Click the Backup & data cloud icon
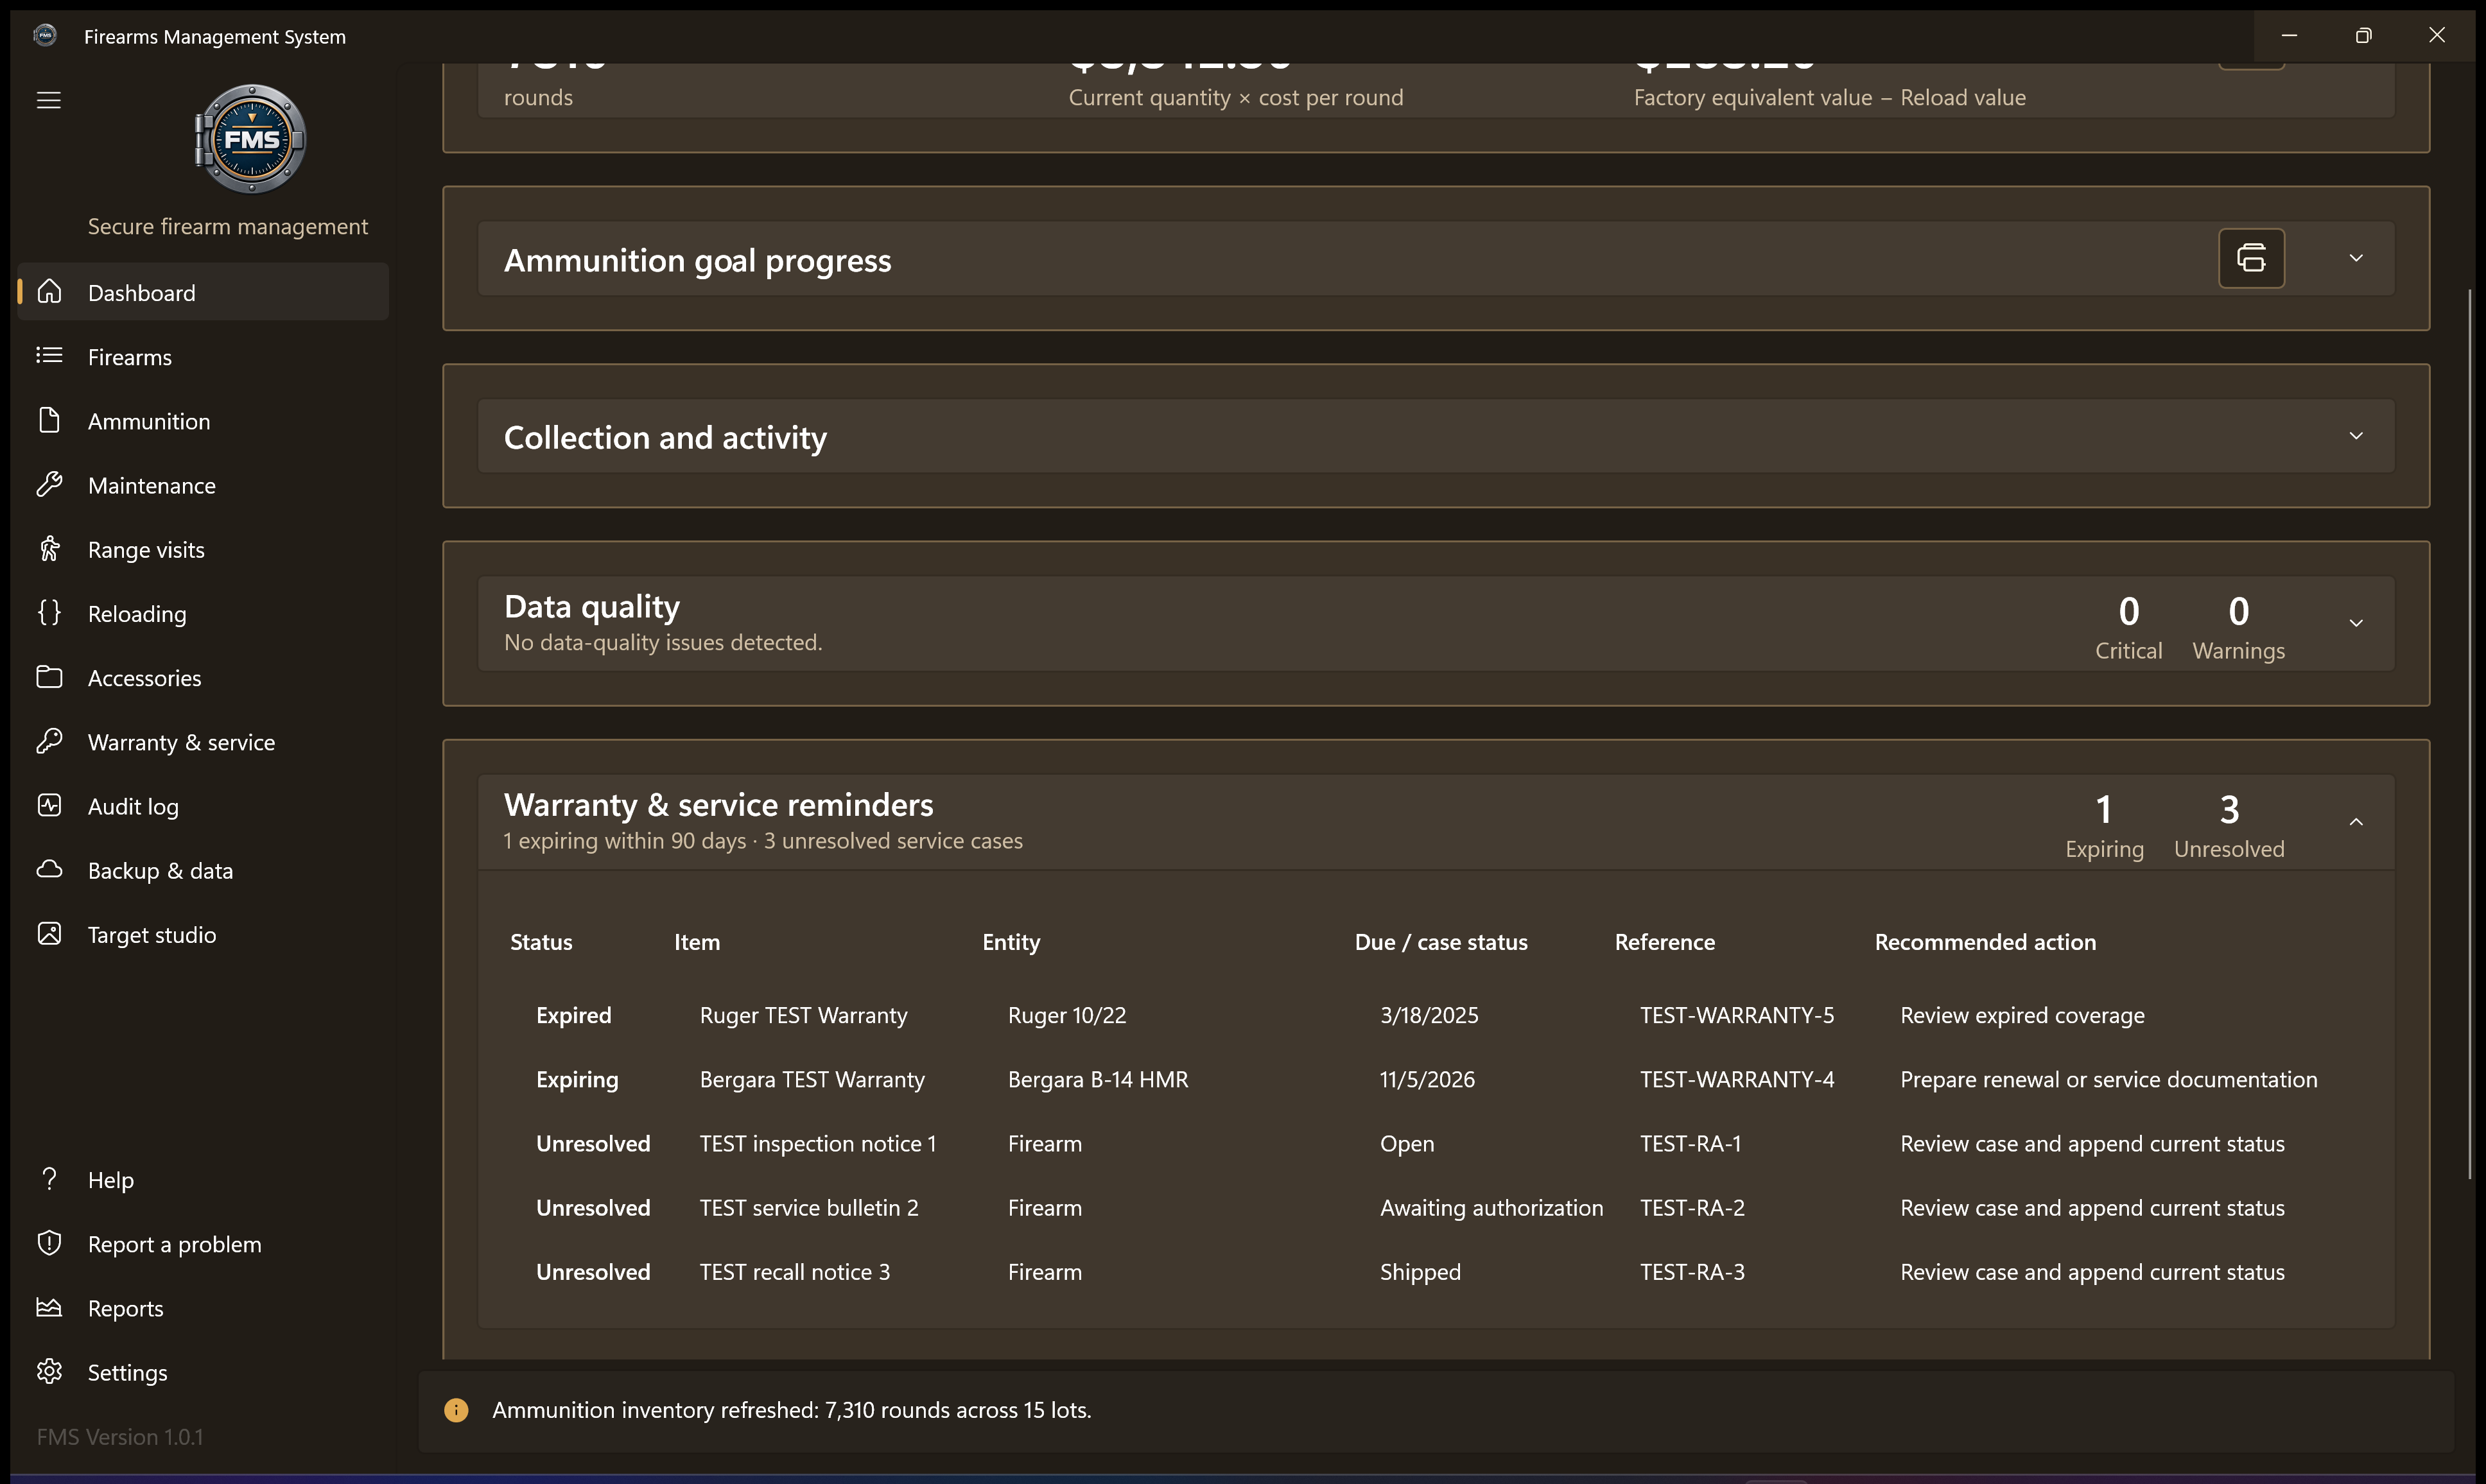 (x=49, y=869)
